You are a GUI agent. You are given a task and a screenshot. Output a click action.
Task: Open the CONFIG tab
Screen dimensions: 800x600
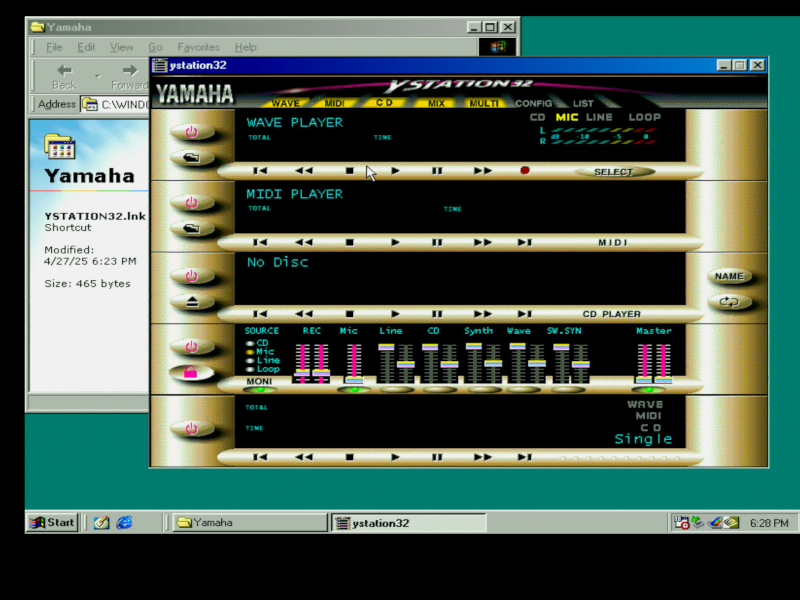(x=533, y=103)
